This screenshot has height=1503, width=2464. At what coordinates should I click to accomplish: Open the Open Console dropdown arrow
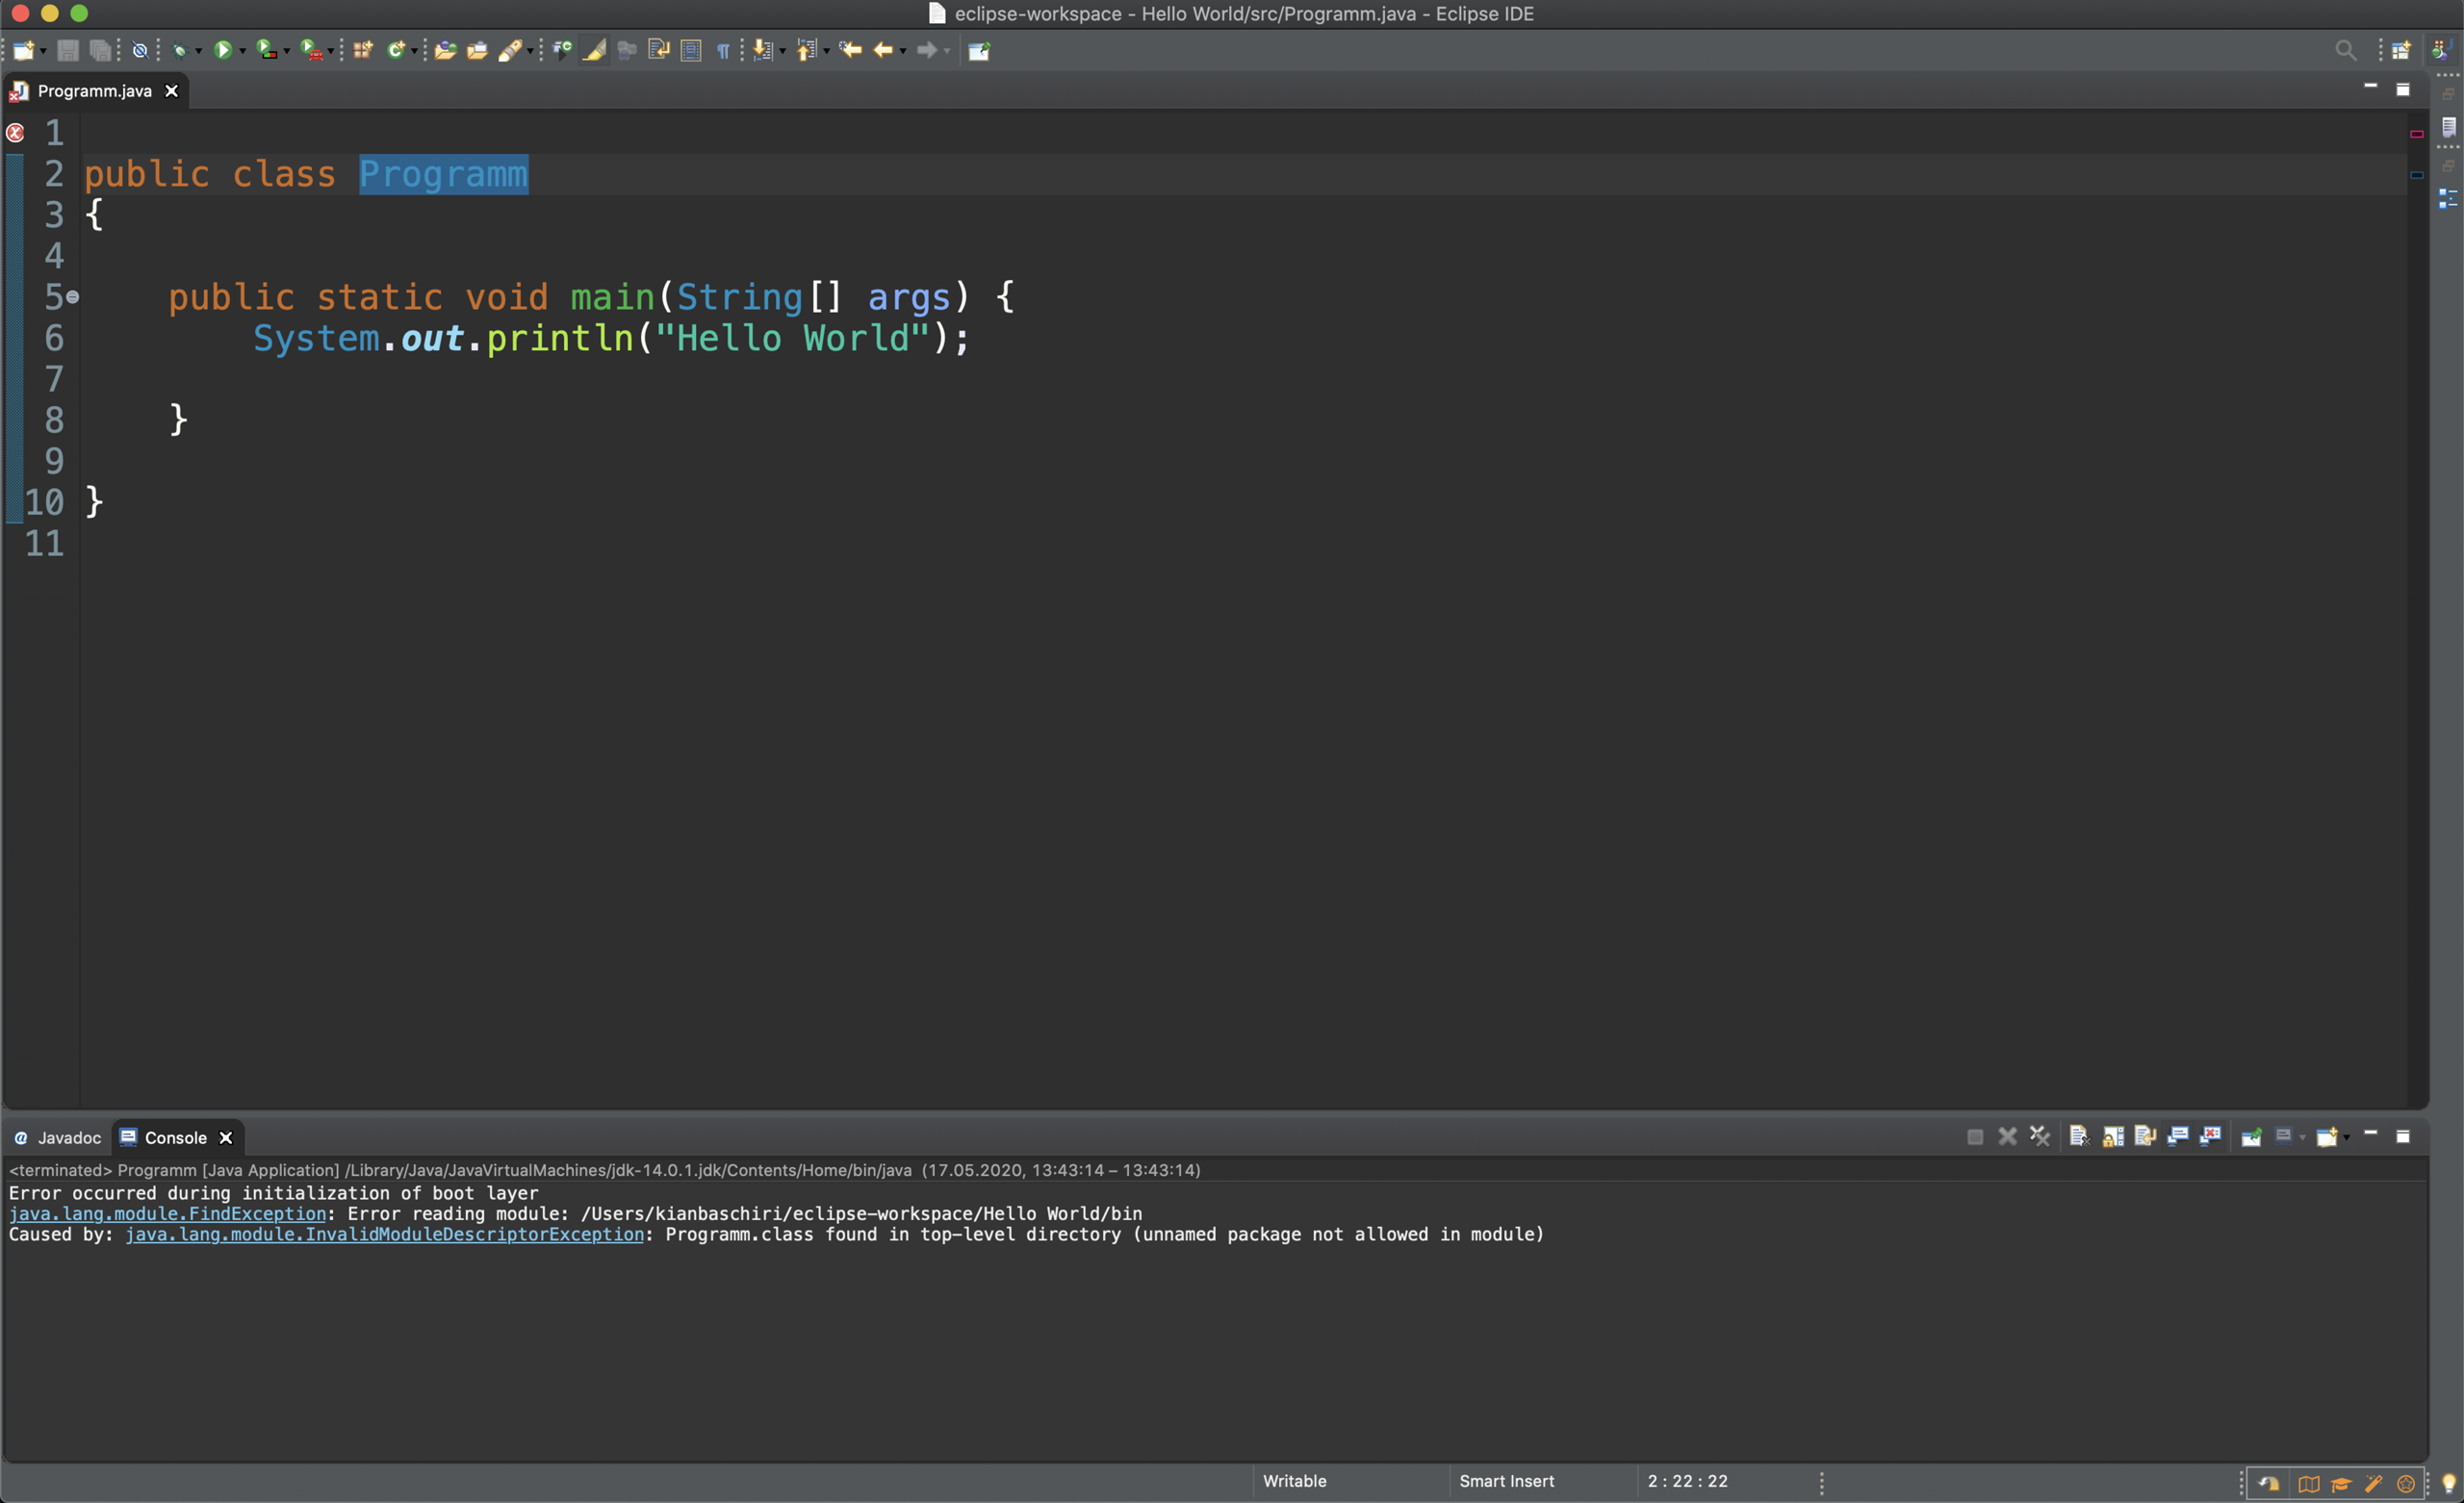pyautogui.click(x=2346, y=1138)
